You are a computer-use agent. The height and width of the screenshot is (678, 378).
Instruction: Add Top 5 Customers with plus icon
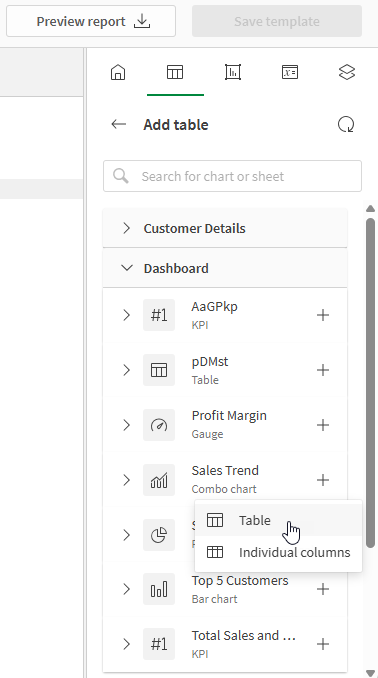[323, 589]
